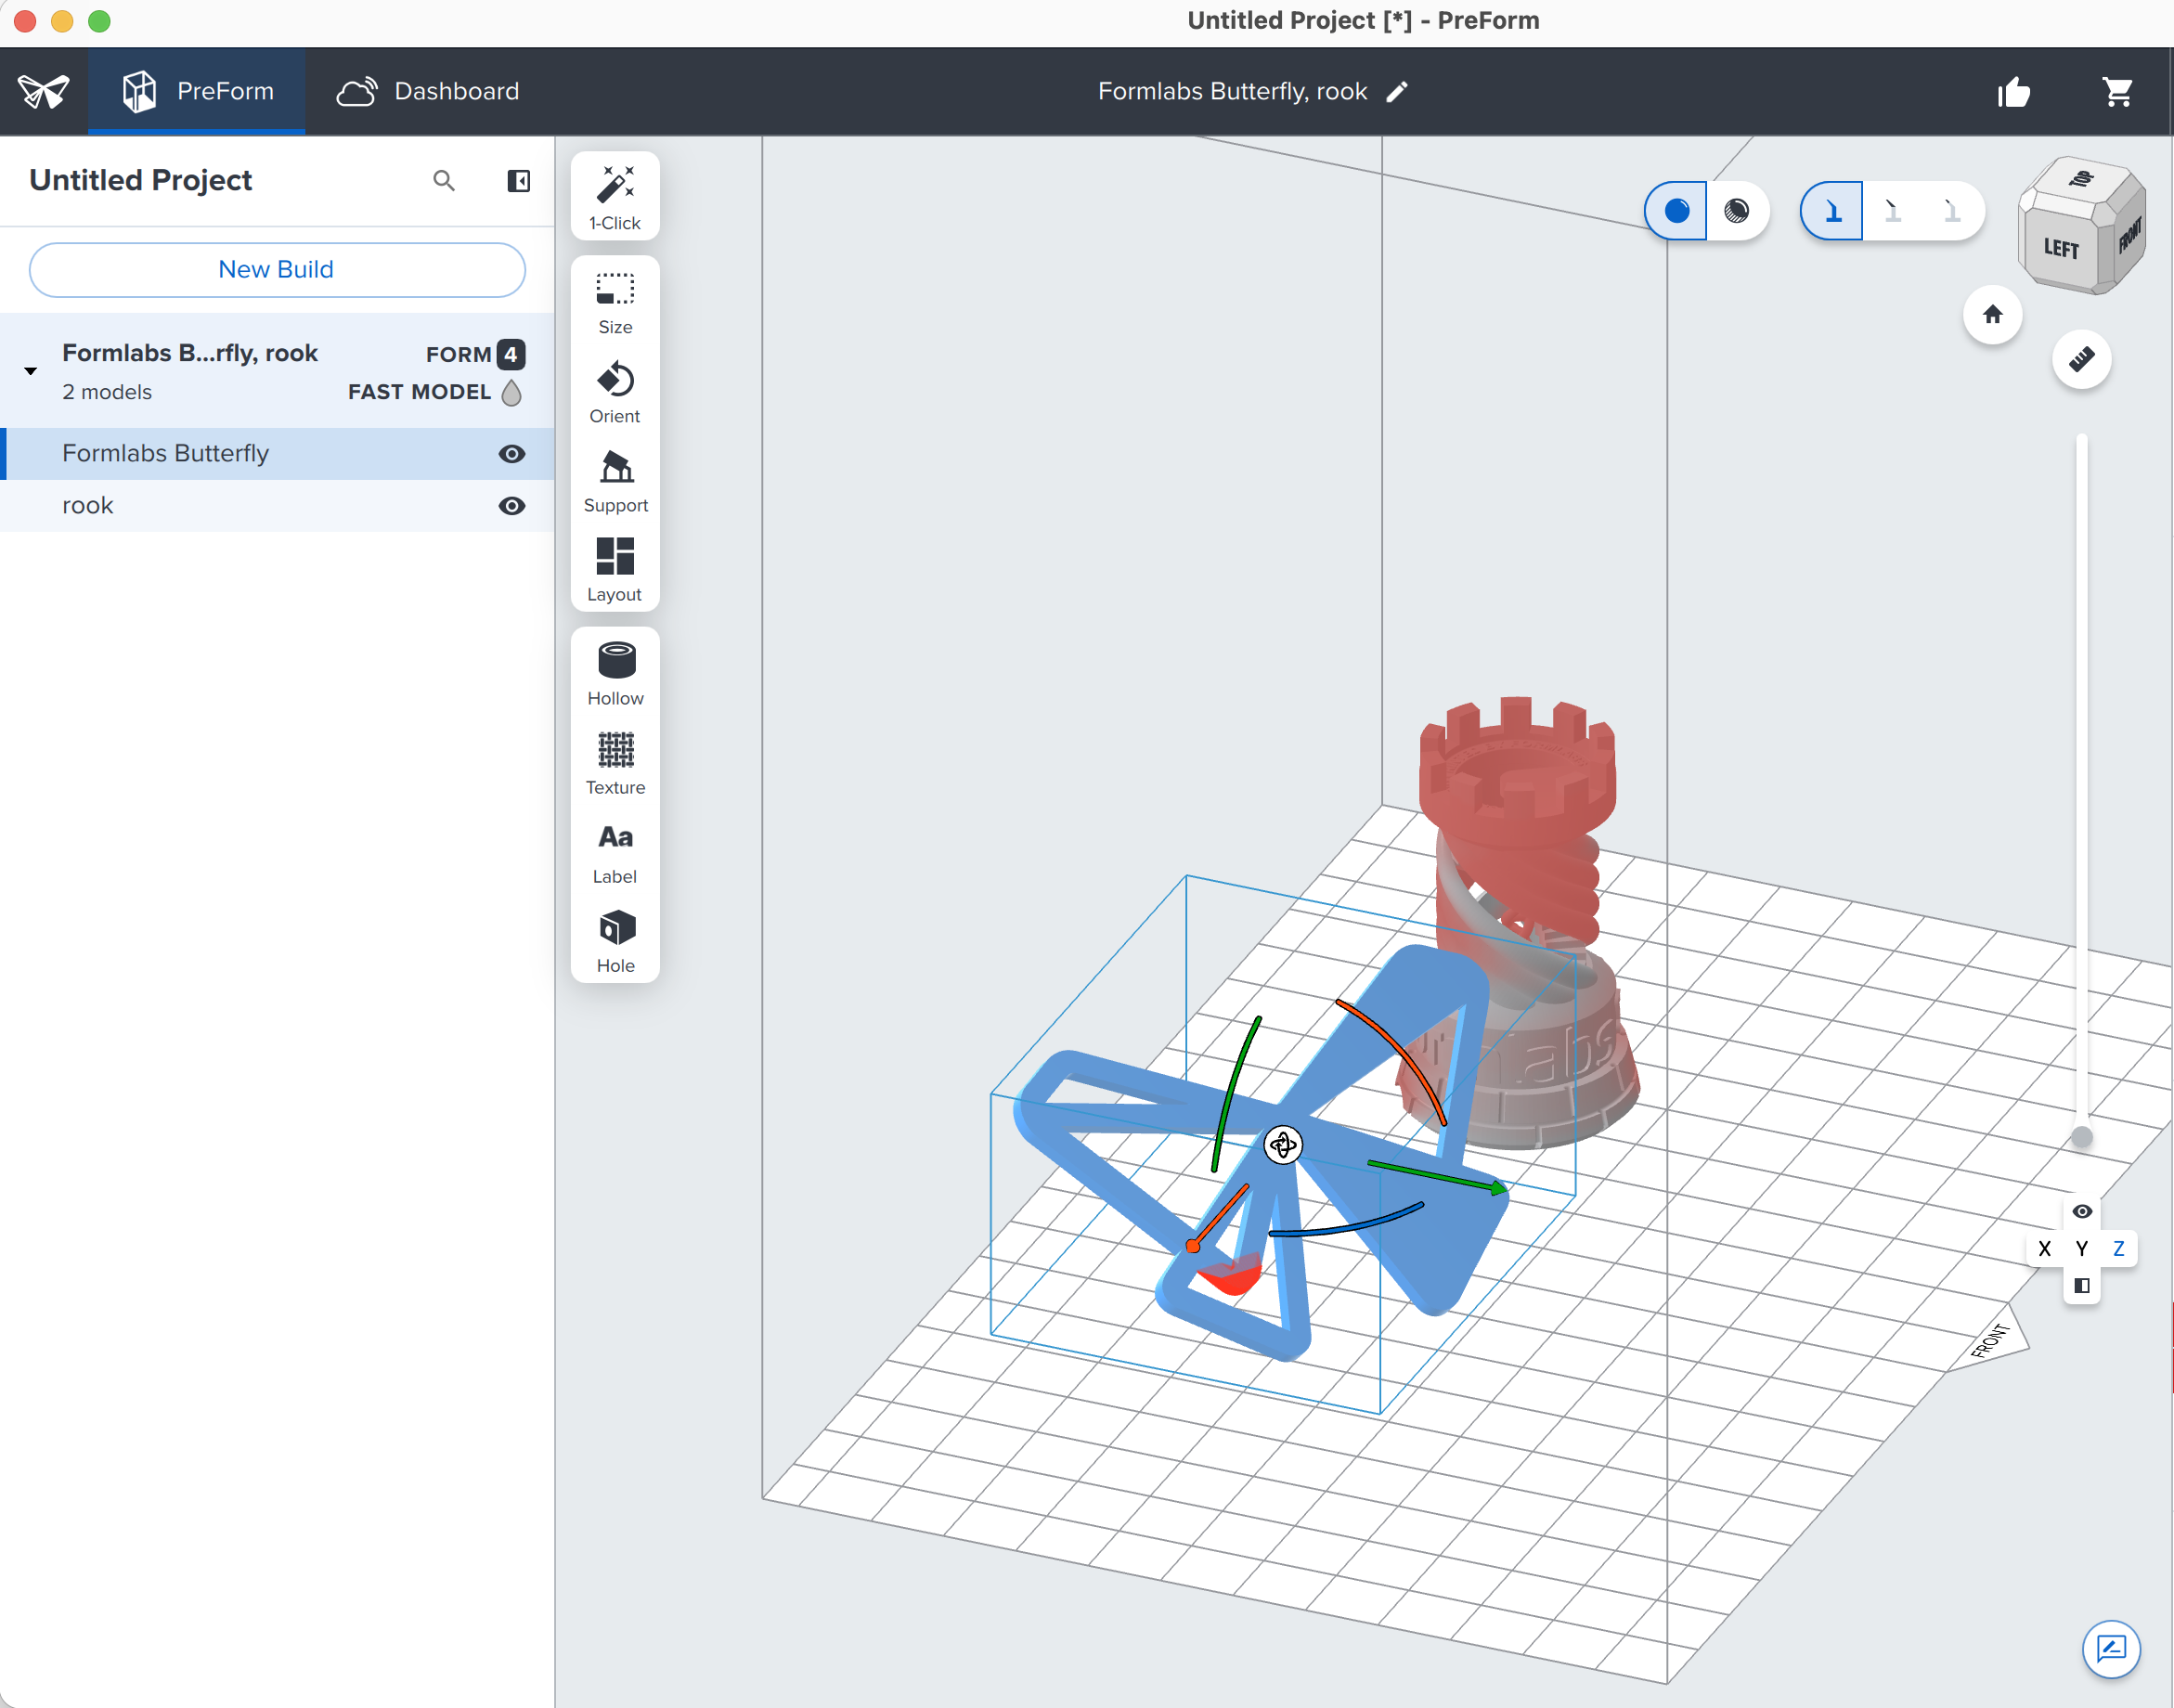The image size is (2174, 1708).
Task: Click the New Build button
Action: pos(277,270)
